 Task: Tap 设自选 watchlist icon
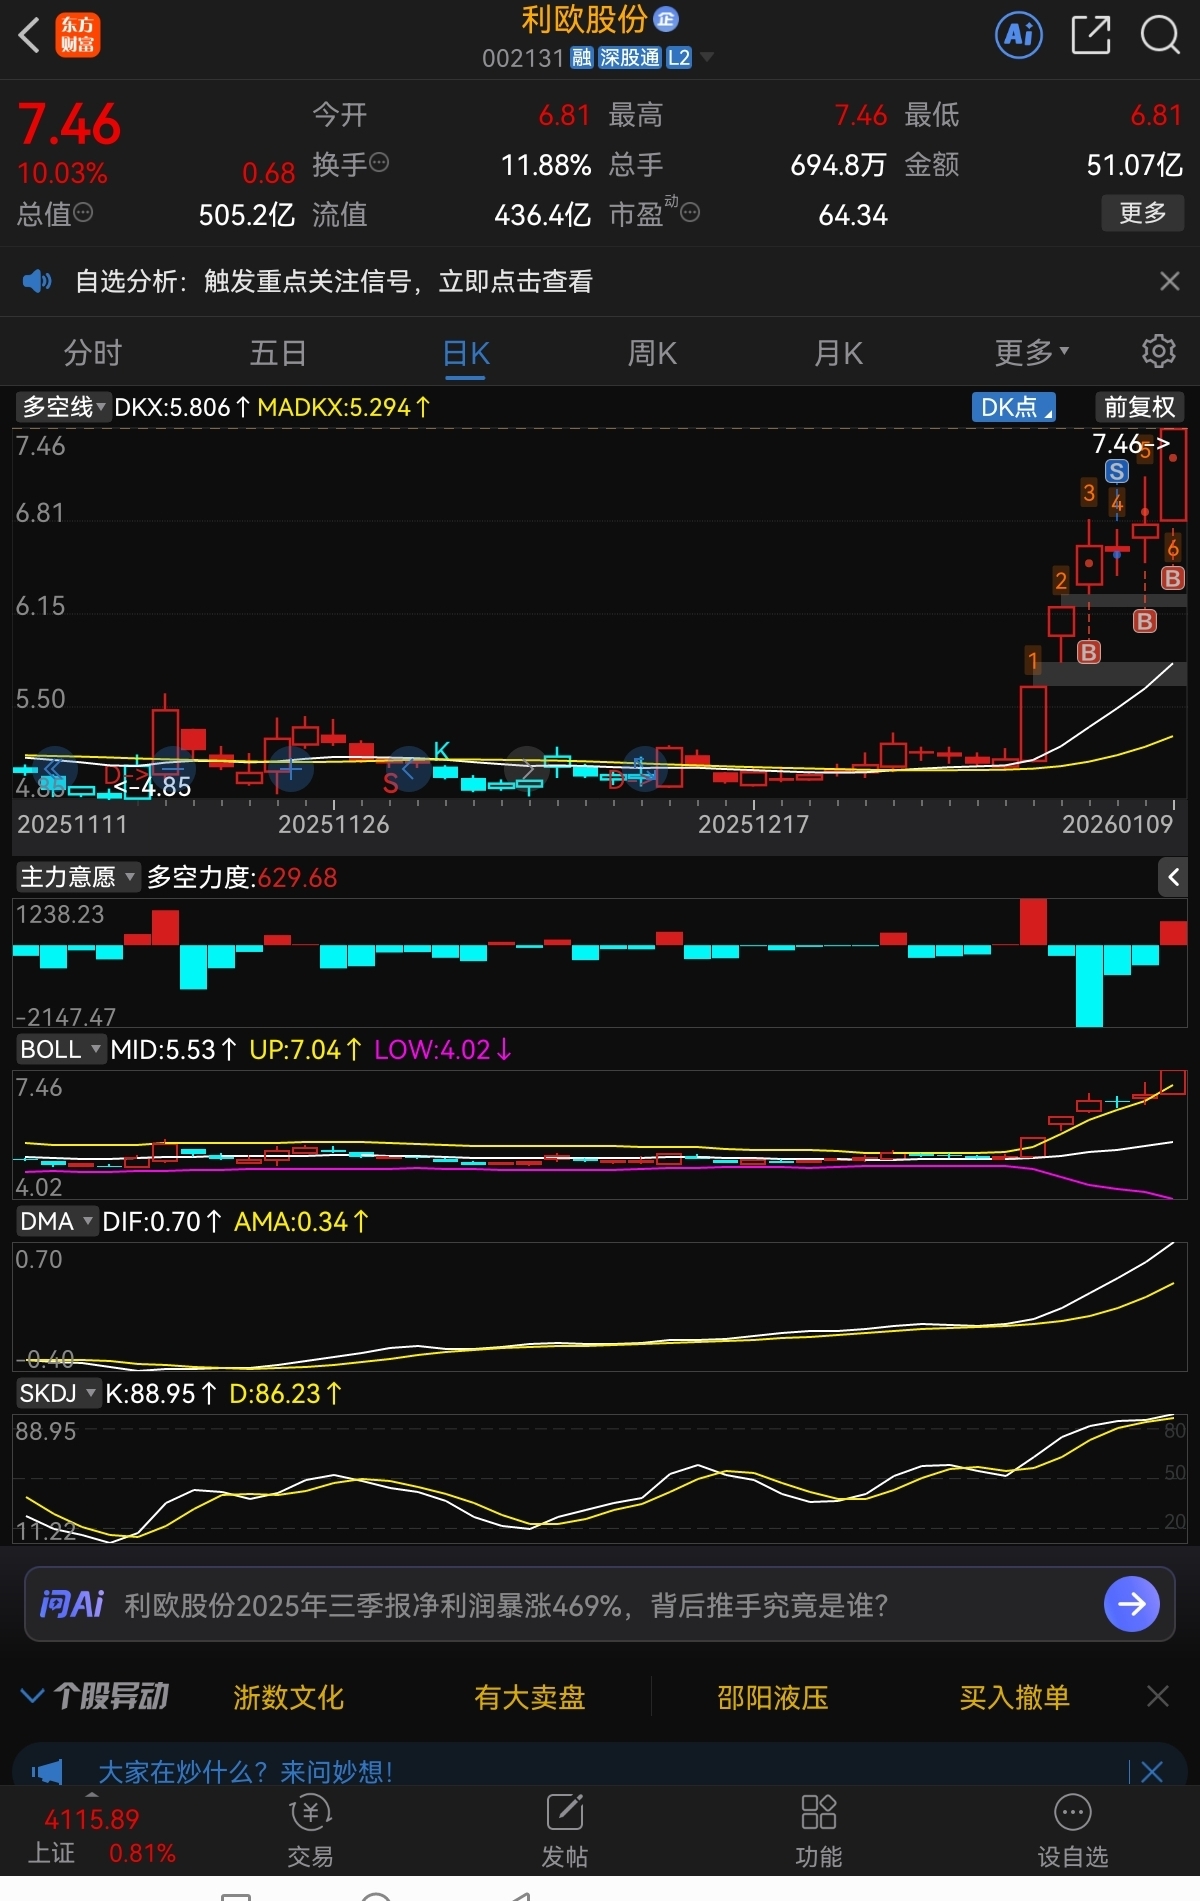(1072, 1831)
